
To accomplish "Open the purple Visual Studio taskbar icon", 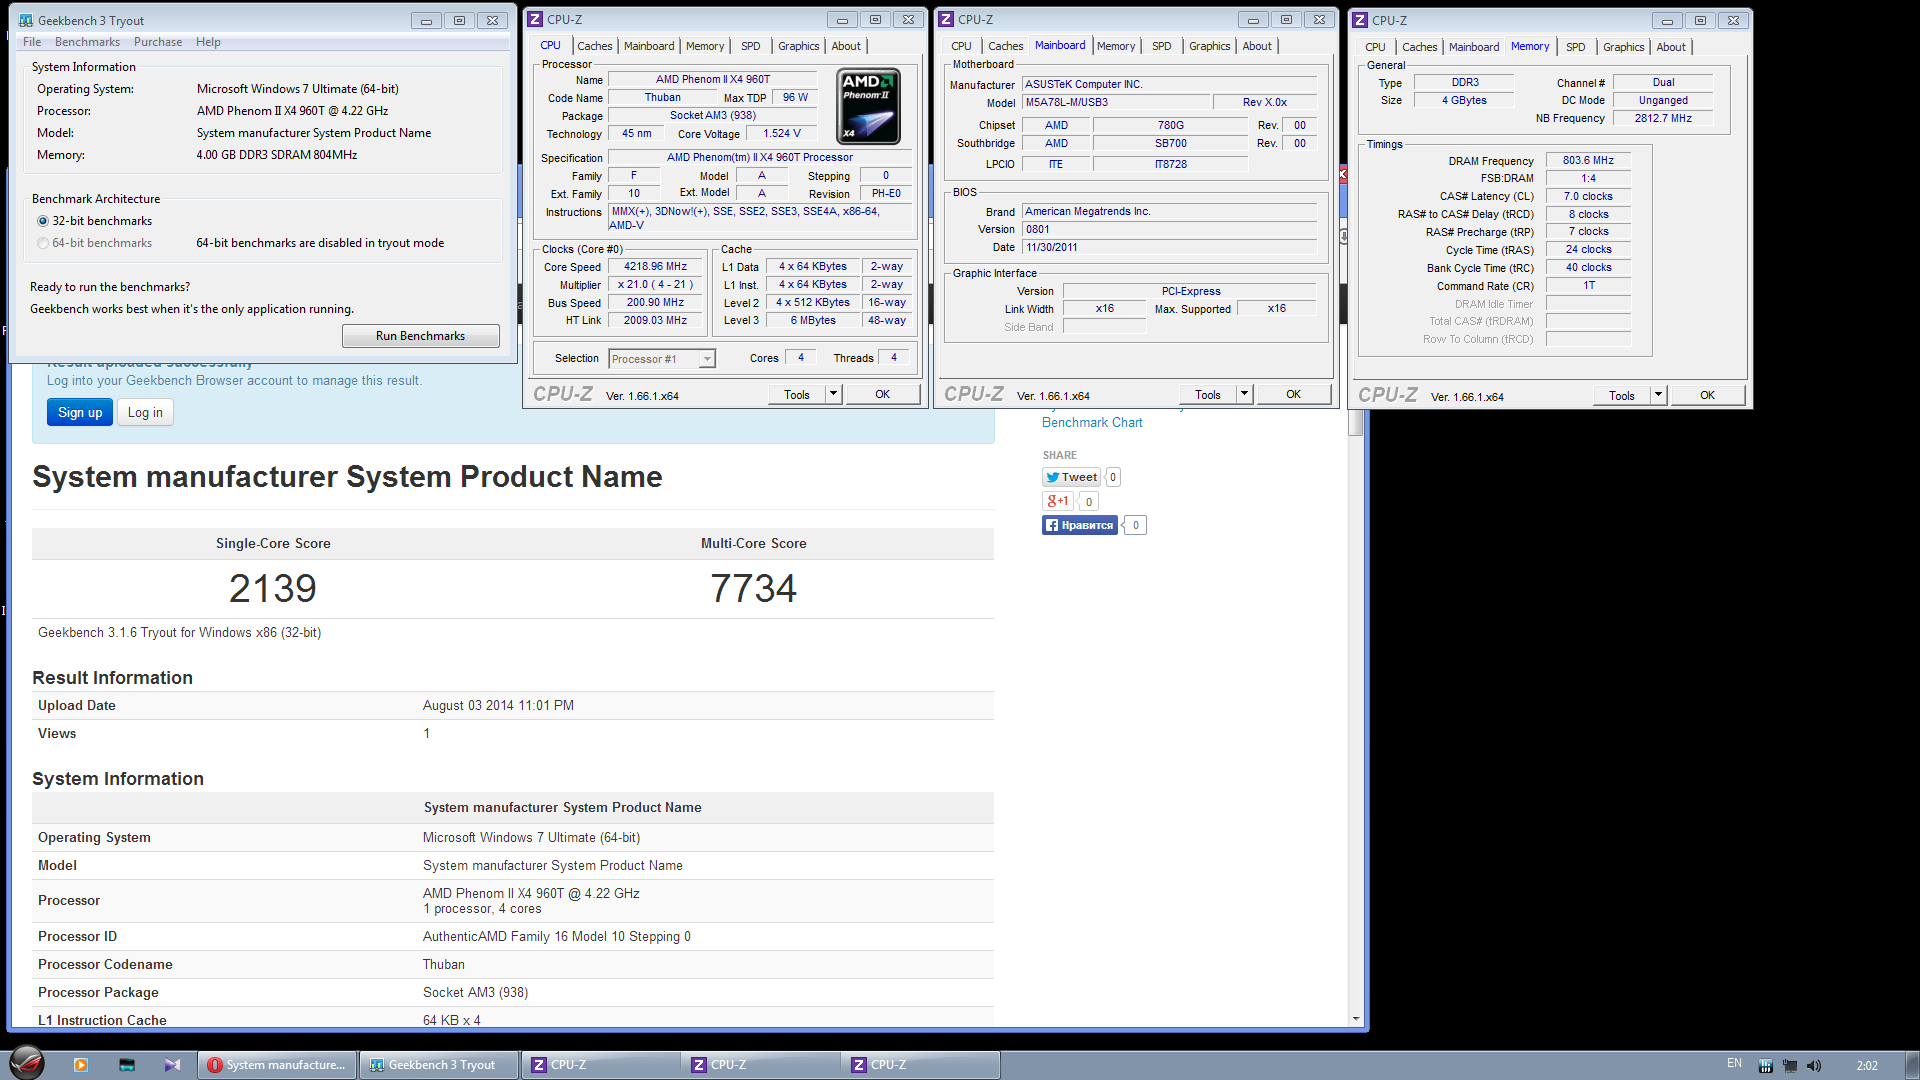I will pyautogui.click(x=172, y=1065).
